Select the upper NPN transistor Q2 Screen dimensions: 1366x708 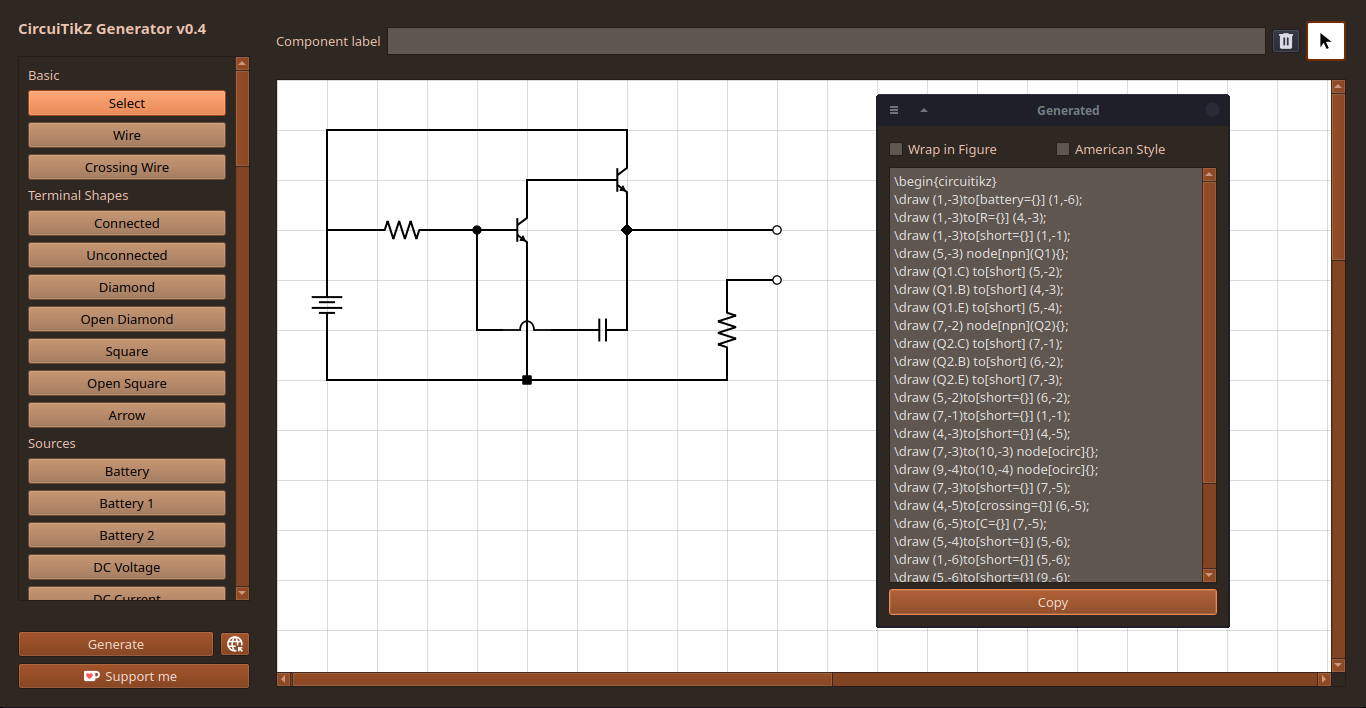pos(621,180)
